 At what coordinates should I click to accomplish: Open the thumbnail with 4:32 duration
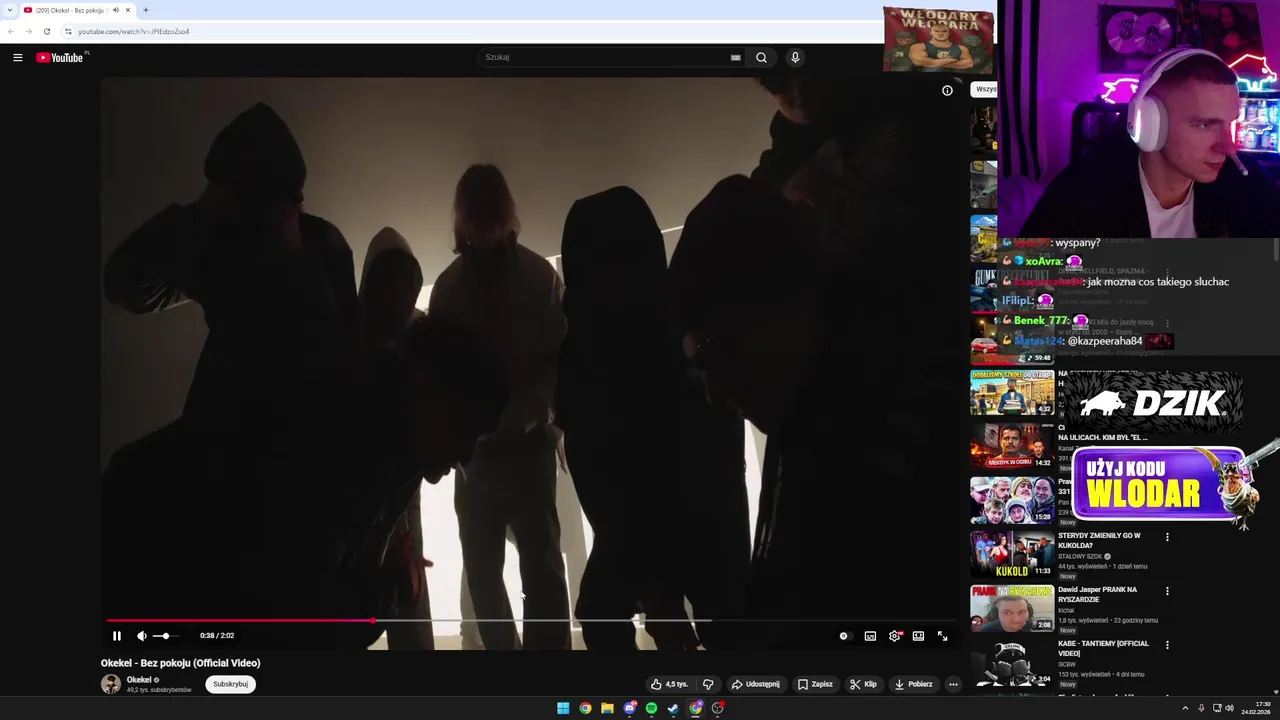click(x=1011, y=392)
